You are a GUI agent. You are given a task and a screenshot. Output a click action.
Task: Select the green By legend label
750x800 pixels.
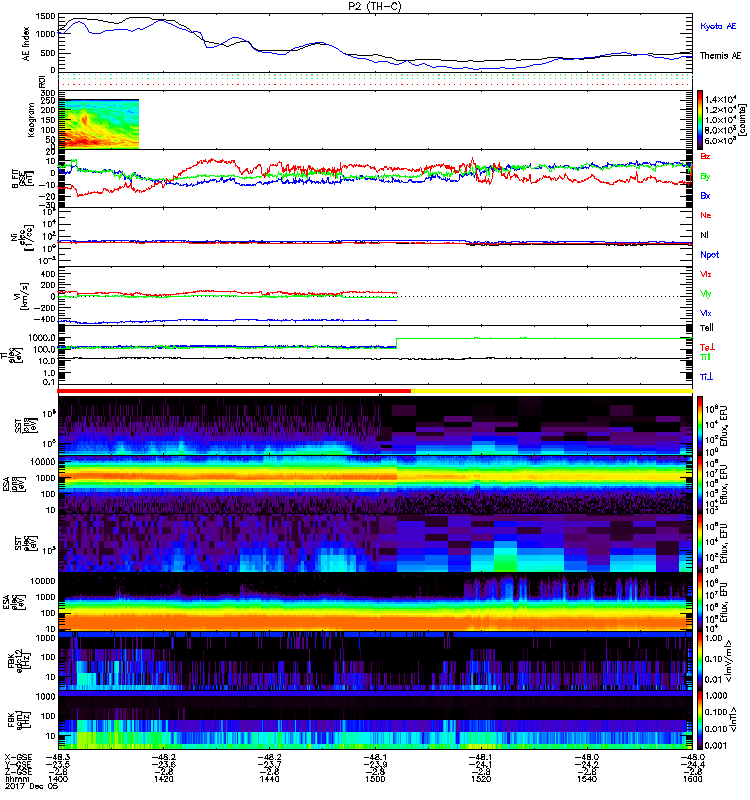pyautogui.click(x=705, y=177)
